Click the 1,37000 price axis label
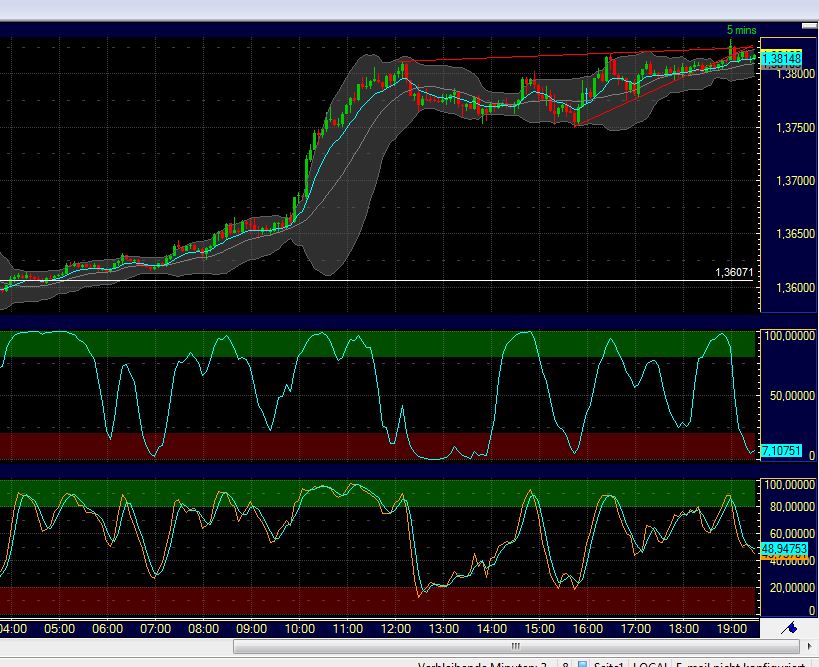 pos(782,181)
